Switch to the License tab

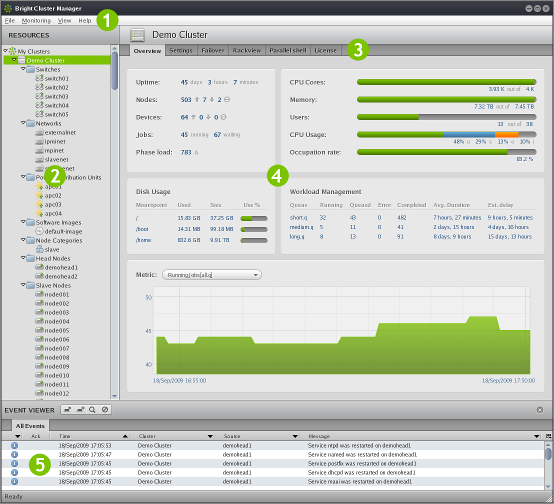click(325, 51)
